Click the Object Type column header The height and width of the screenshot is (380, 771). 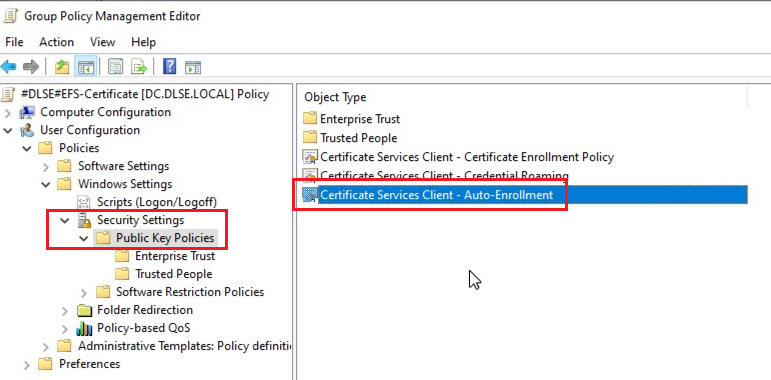(x=335, y=97)
